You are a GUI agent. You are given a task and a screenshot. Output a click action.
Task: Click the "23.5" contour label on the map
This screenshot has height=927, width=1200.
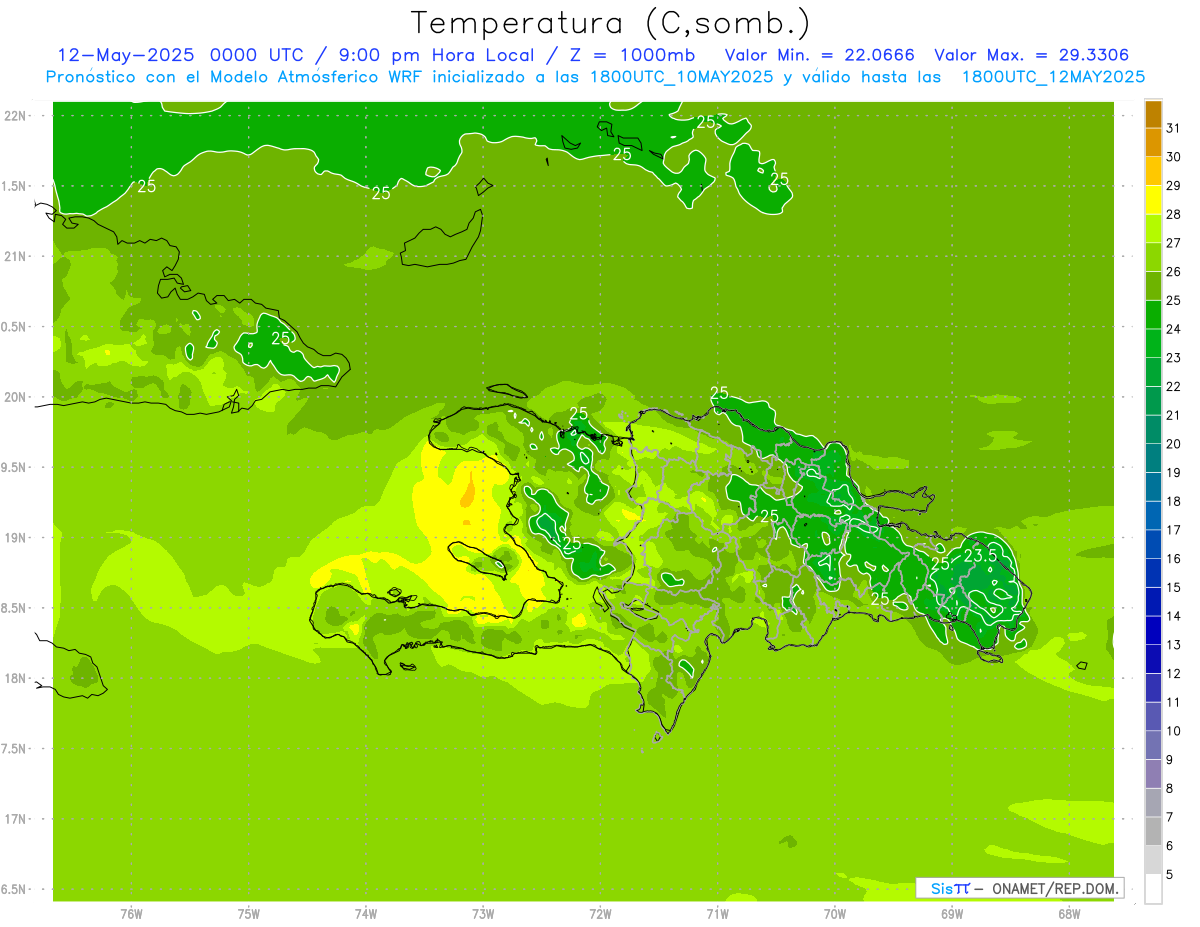(981, 555)
